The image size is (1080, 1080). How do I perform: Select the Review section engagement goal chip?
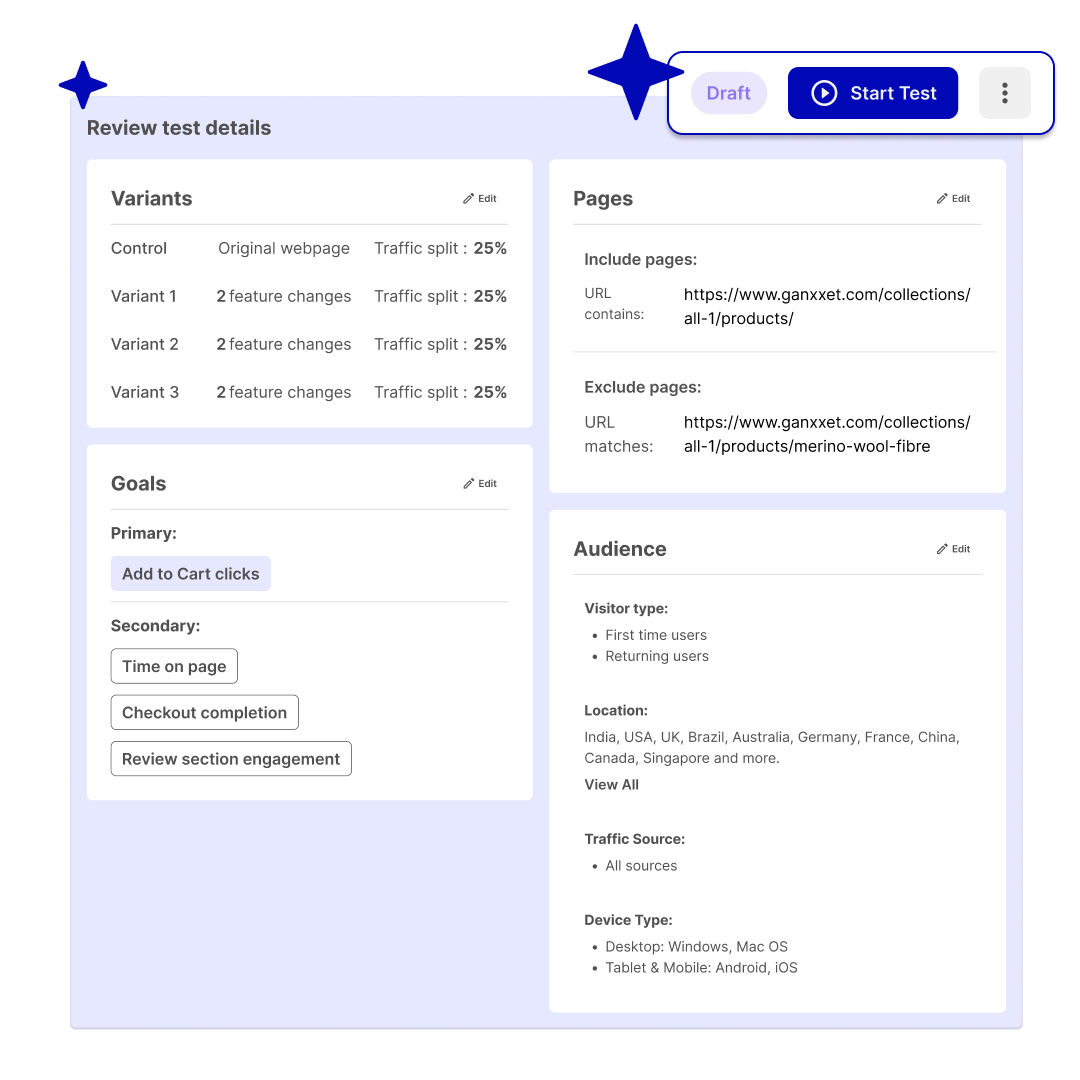tap(231, 758)
